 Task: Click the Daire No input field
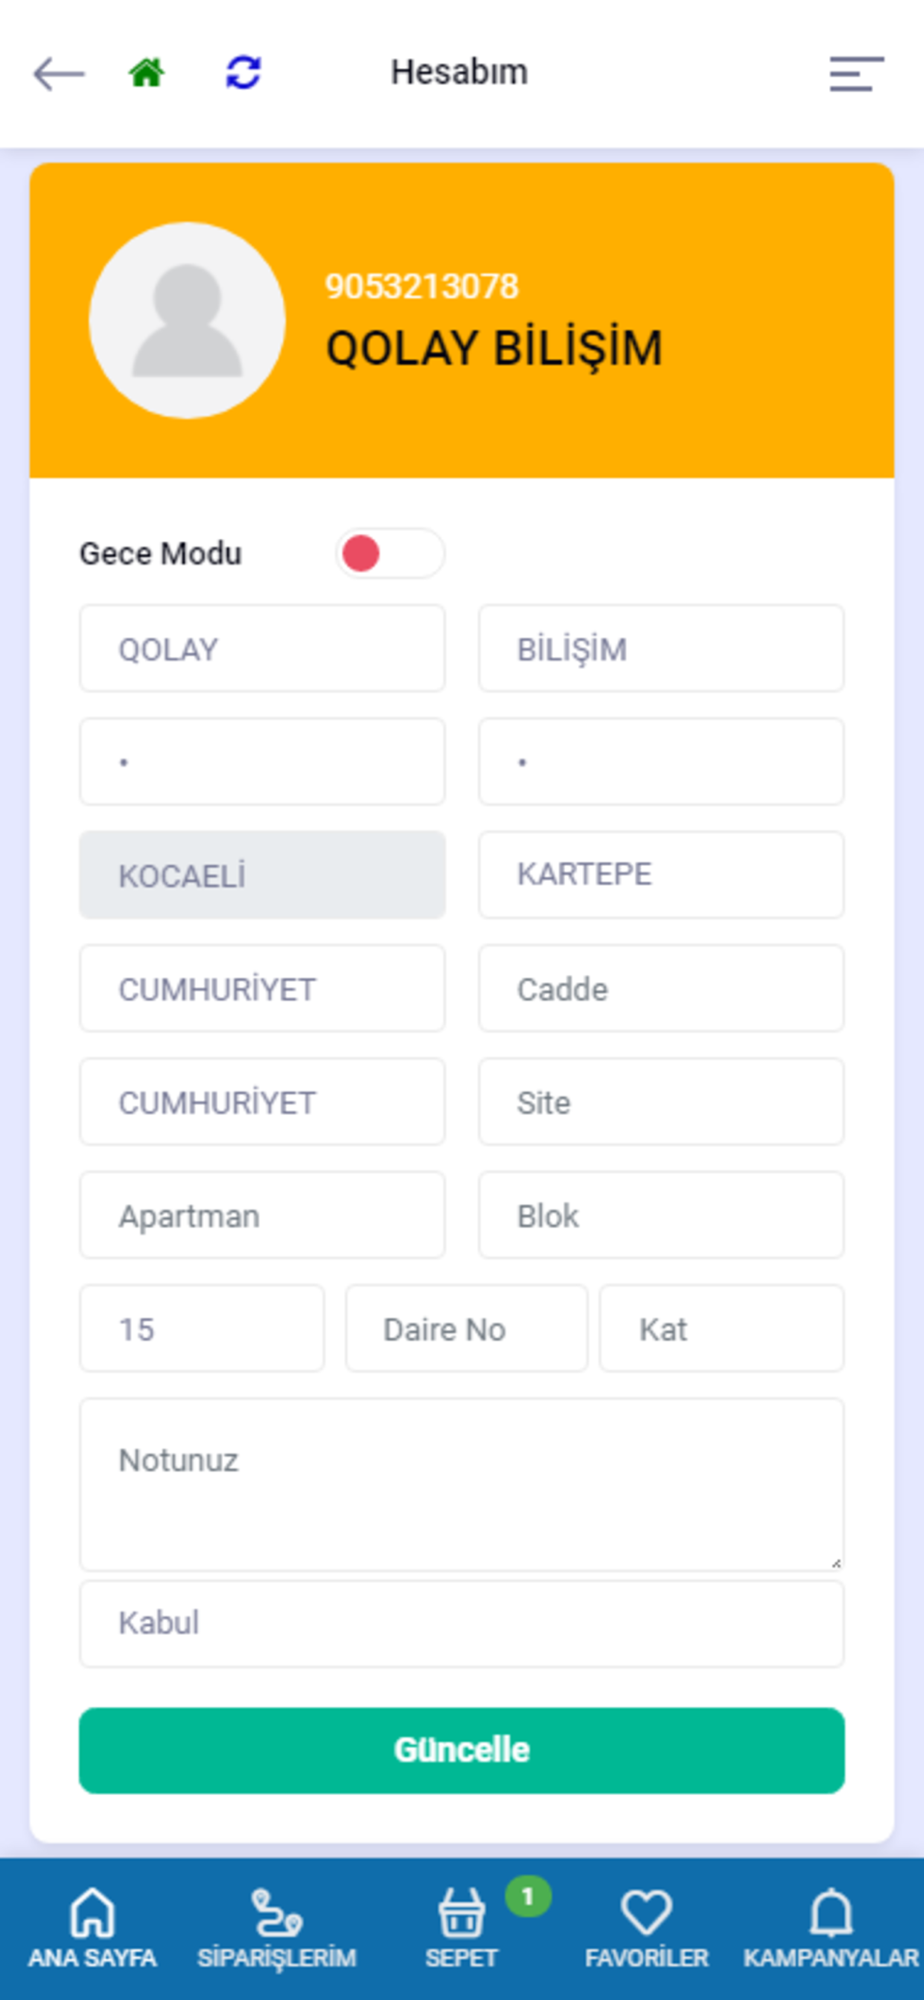pyautogui.click(x=467, y=1329)
